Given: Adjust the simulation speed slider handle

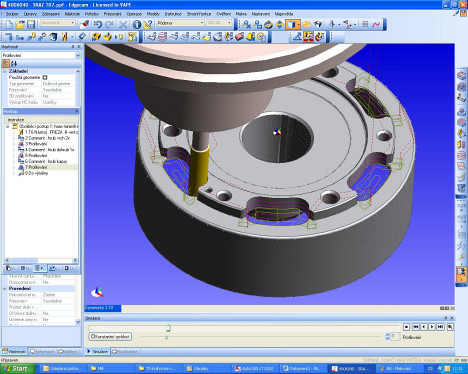Looking at the screenshot, I should point(167,337).
